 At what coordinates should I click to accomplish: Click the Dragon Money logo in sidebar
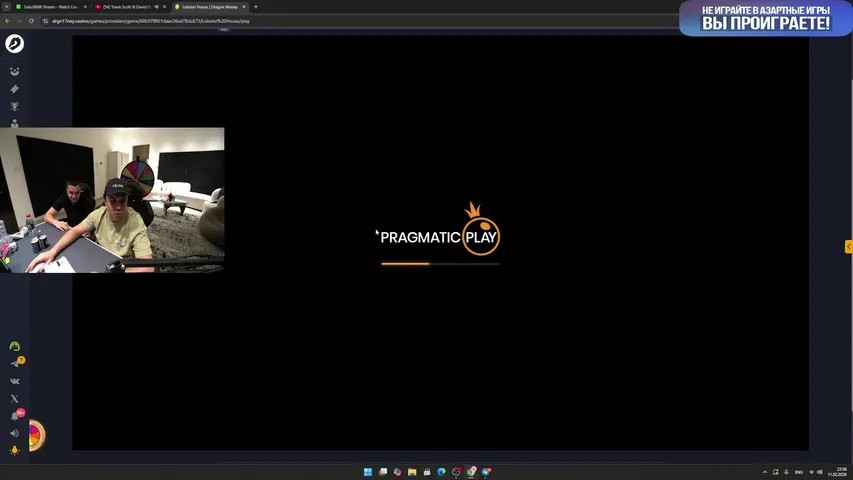tap(14, 44)
